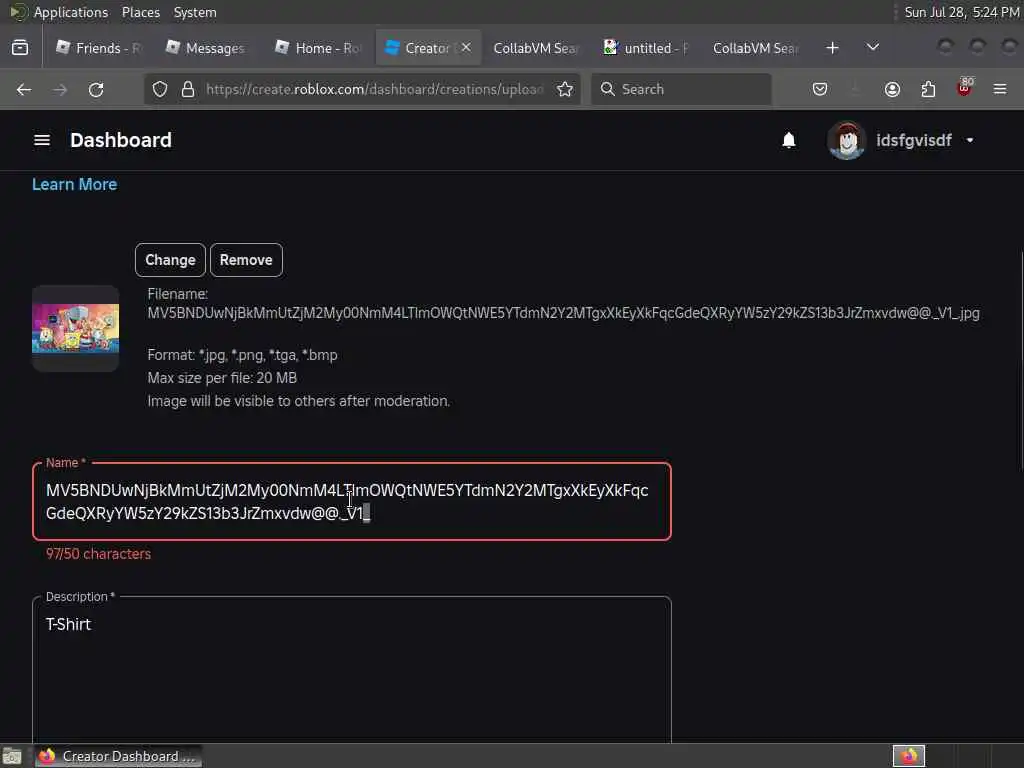1024x768 pixels.
Task: Click the Dashboard heading text
Action: [x=121, y=140]
